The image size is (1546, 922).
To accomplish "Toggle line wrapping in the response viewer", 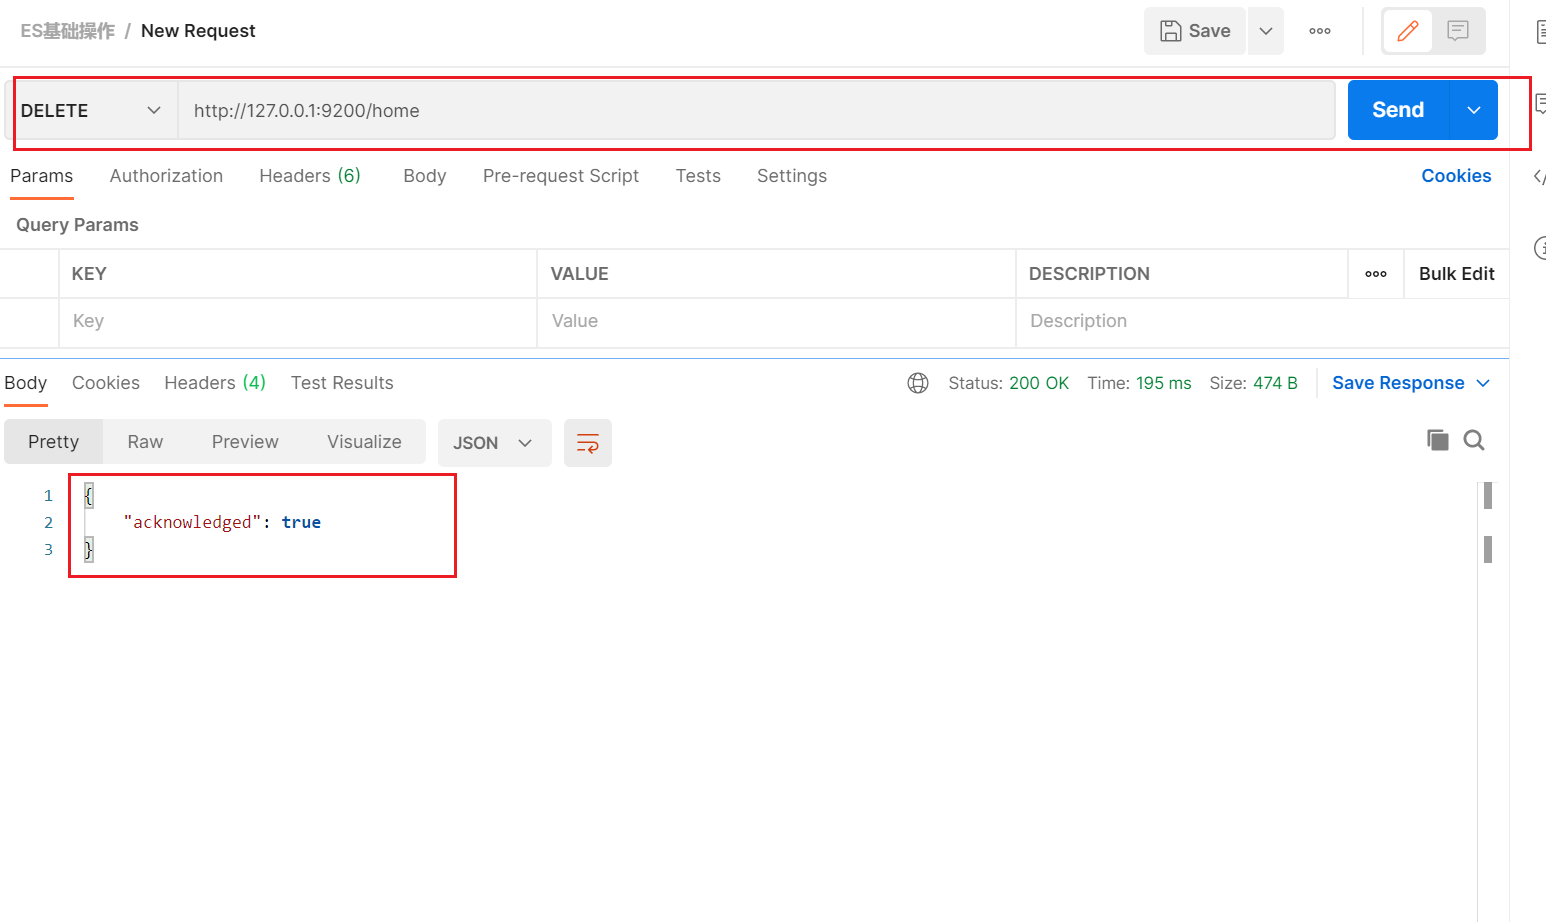I will click(587, 442).
